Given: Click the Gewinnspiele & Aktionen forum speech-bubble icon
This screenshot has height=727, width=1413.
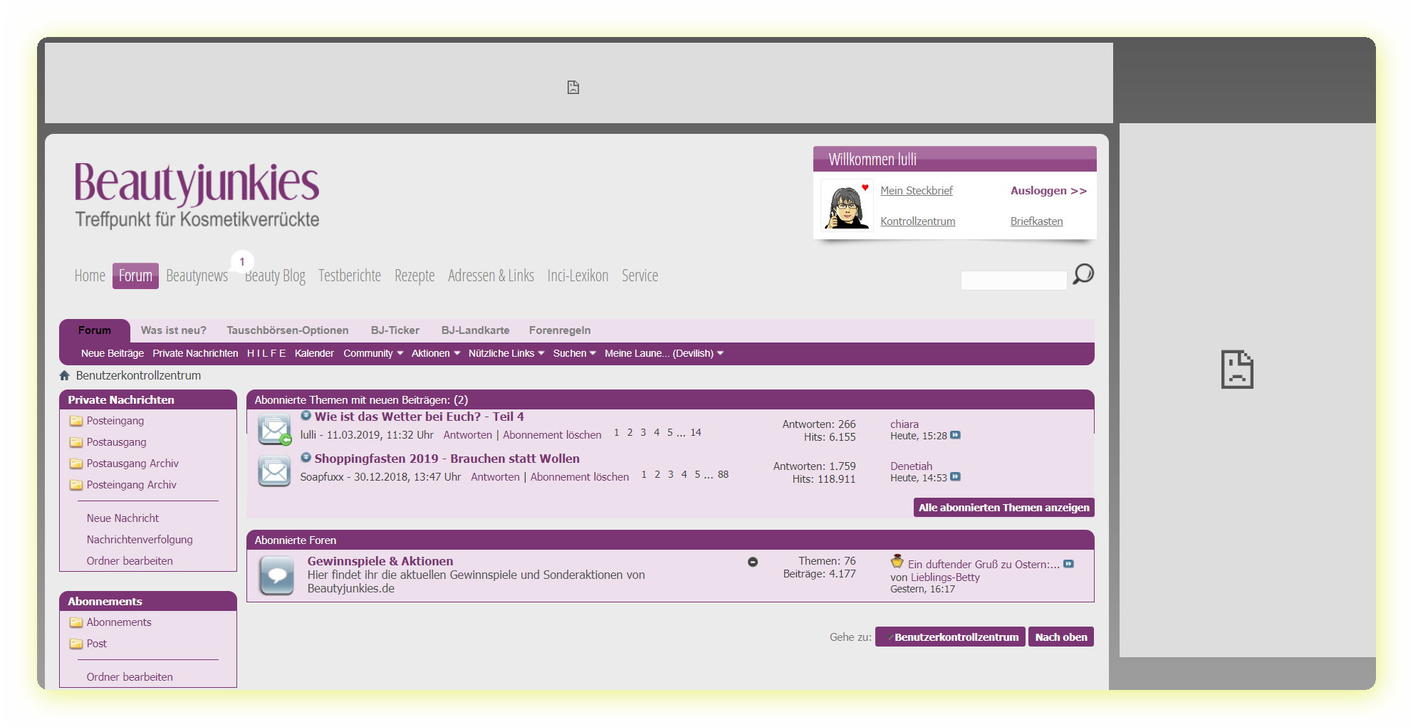Looking at the screenshot, I should (x=276, y=576).
